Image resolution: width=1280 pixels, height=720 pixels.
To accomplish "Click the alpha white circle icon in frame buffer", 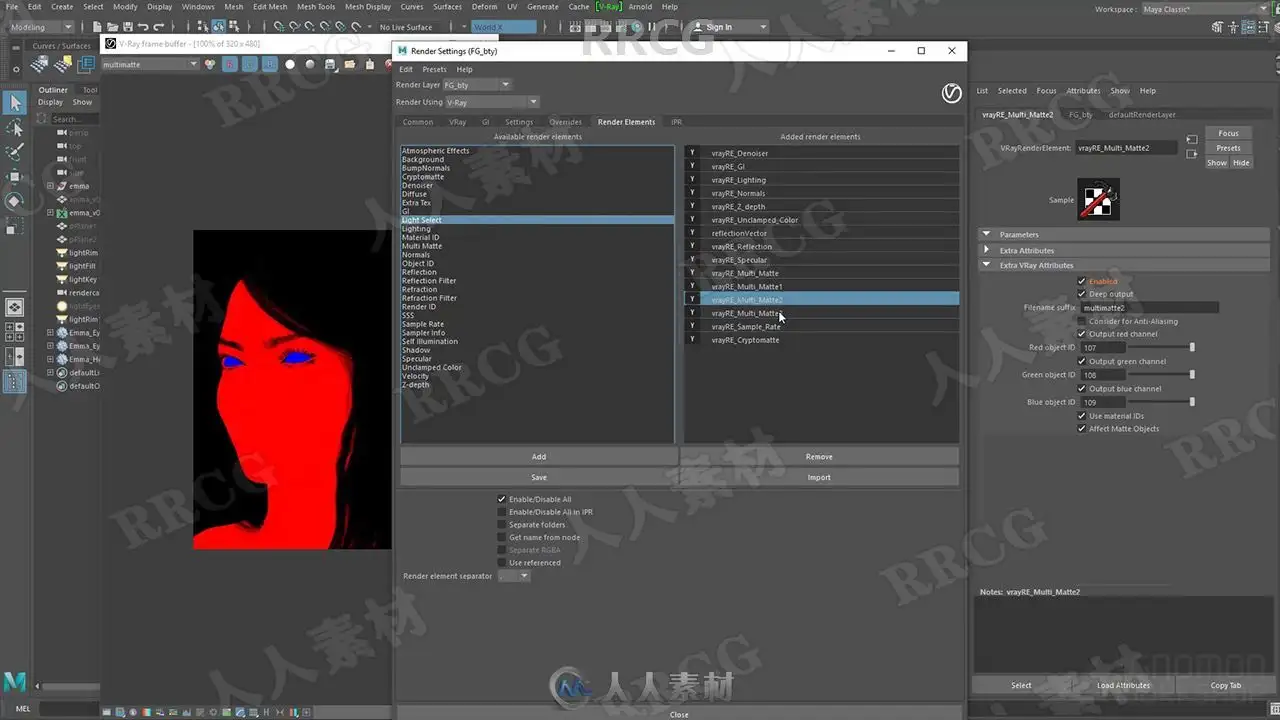I will pos(290,64).
